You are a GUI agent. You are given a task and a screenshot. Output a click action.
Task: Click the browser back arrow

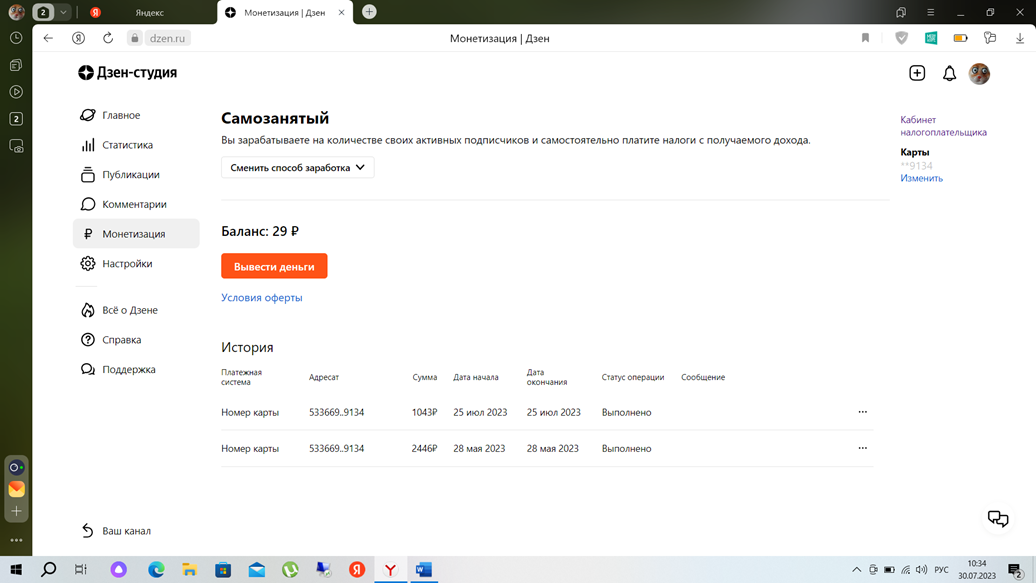48,38
